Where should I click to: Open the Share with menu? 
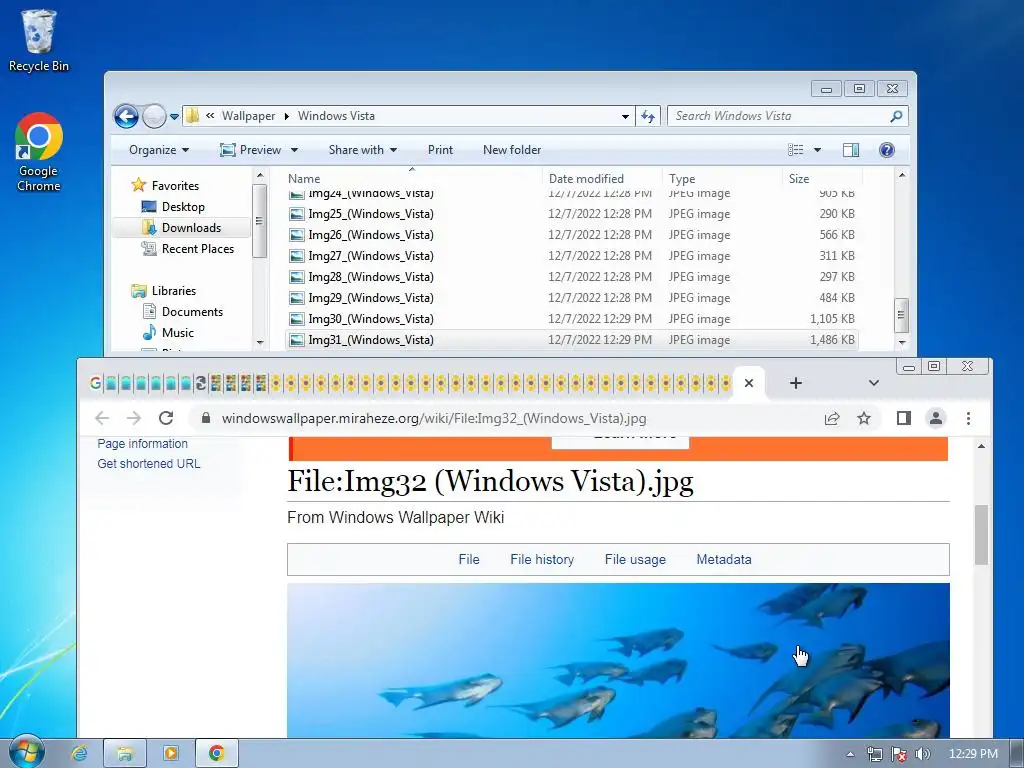362,150
